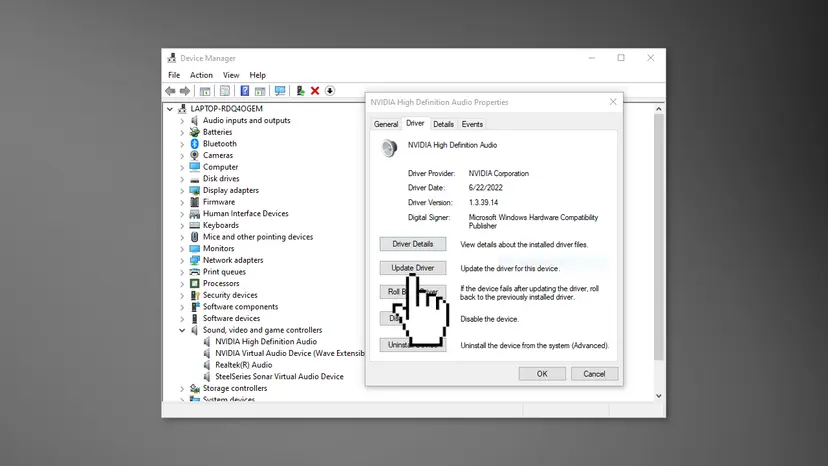The width and height of the screenshot is (828, 466).
Task: Confirm the dialog with OK
Action: [x=542, y=374]
